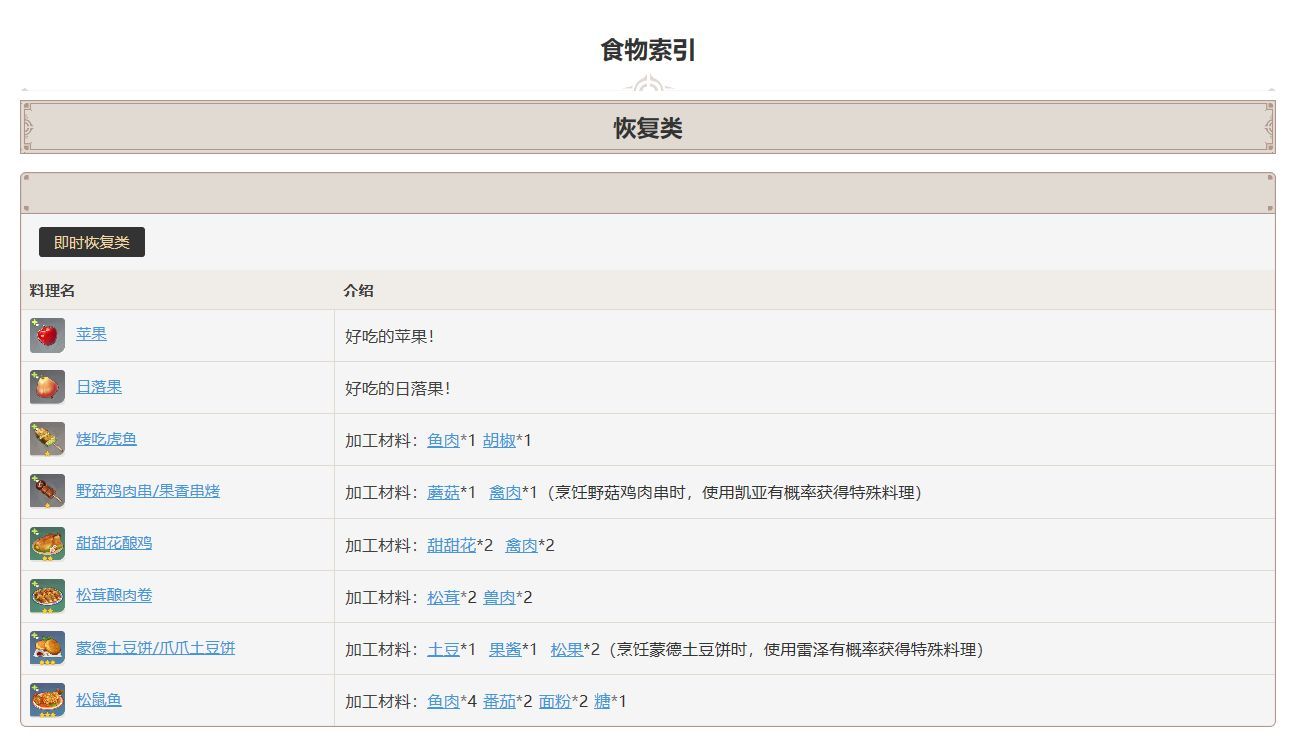1298x739 pixels.
Task: Click the 即时恢复类 button
Action: 91,241
